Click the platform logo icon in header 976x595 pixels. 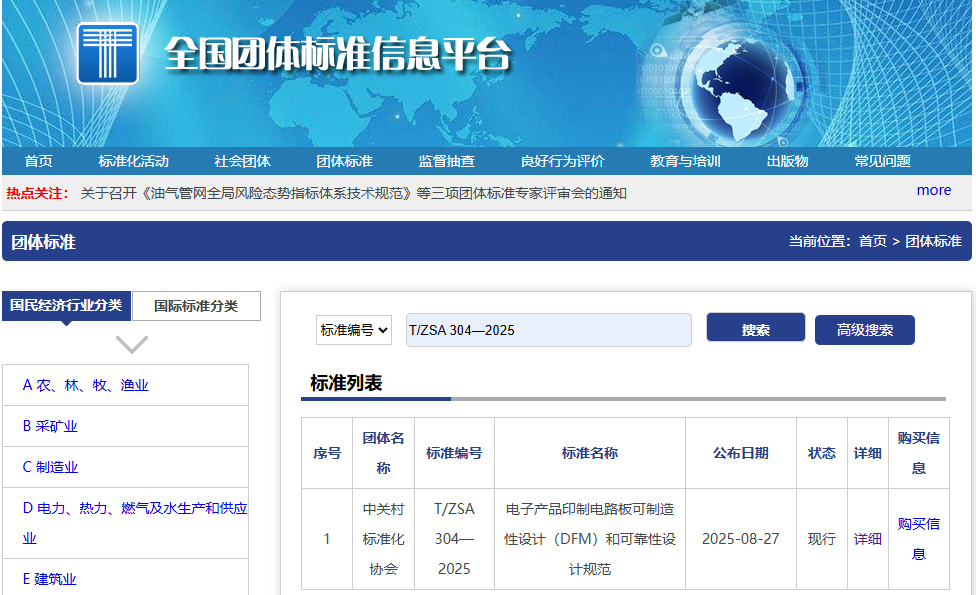click(107, 53)
